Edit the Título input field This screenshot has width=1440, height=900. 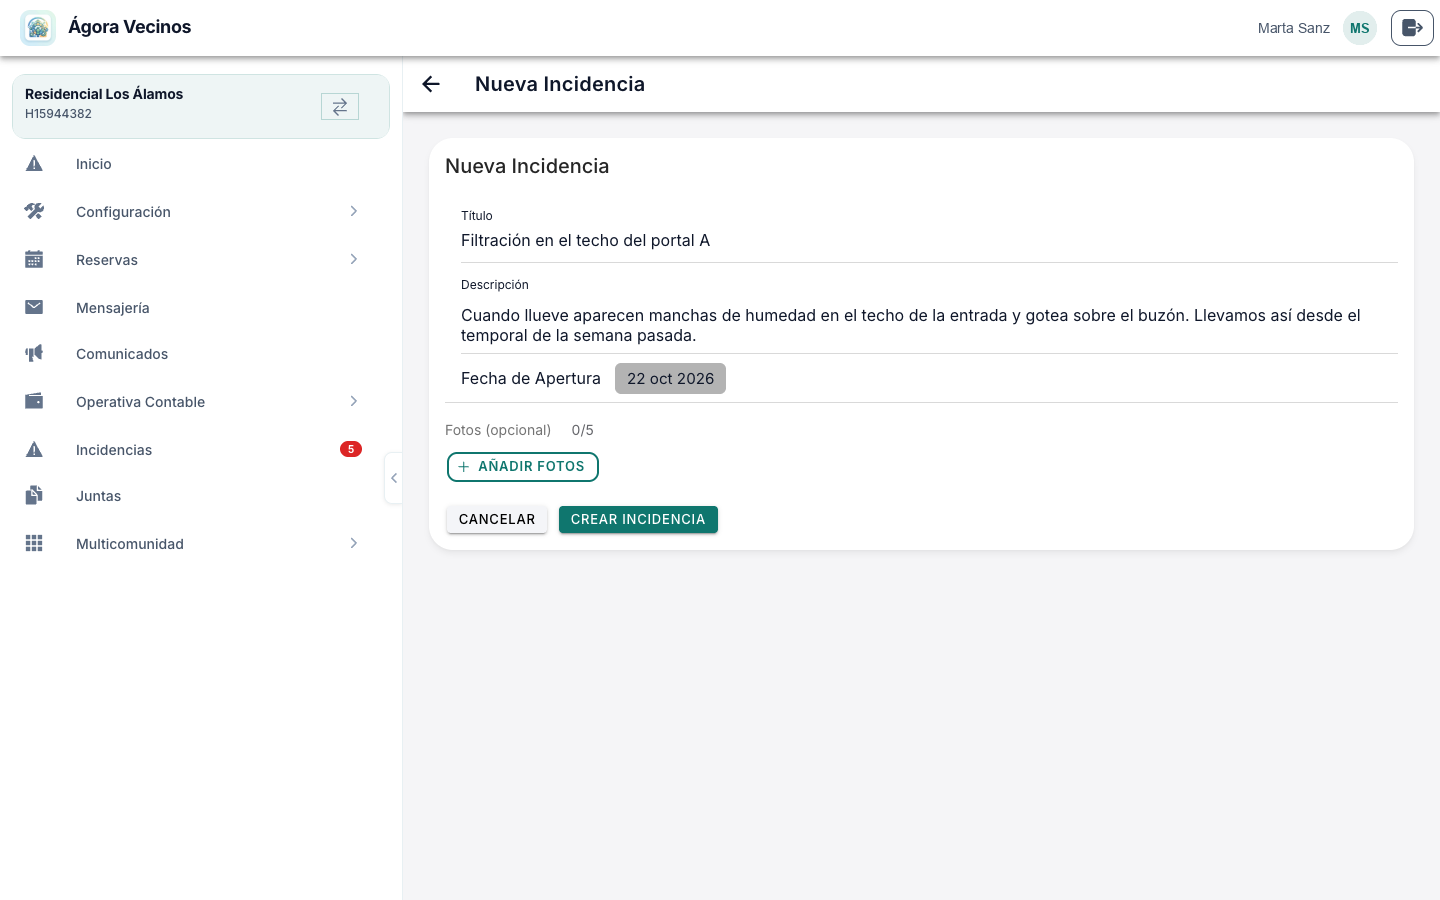pos(929,240)
